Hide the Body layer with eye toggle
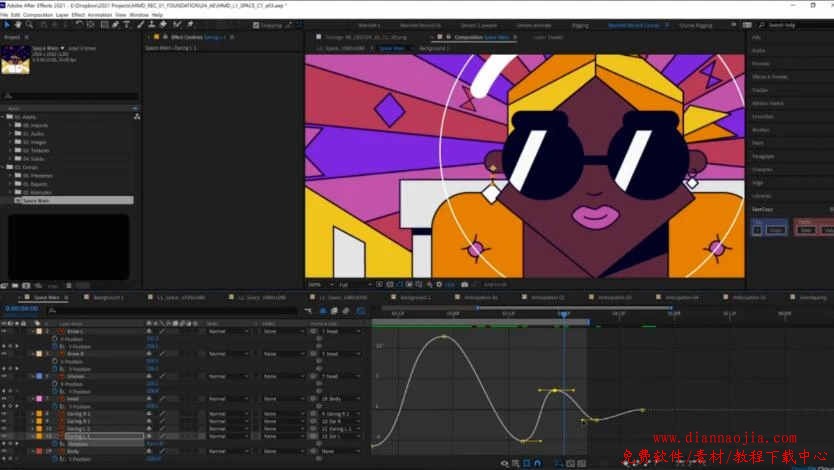 point(5,452)
